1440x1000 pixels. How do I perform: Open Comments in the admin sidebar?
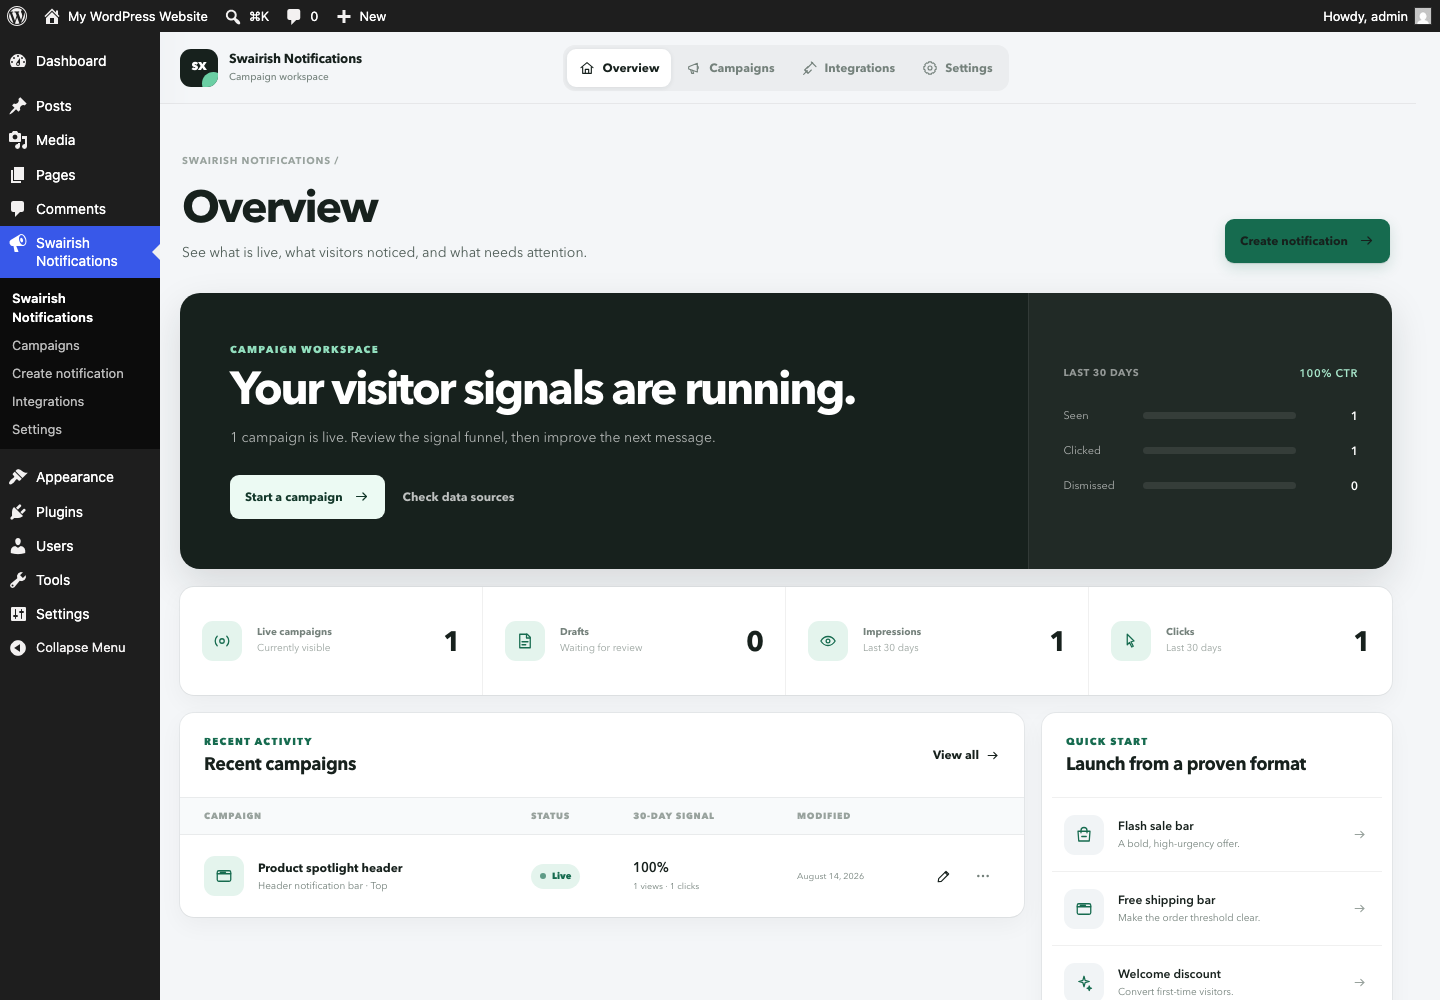pos(80,209)
